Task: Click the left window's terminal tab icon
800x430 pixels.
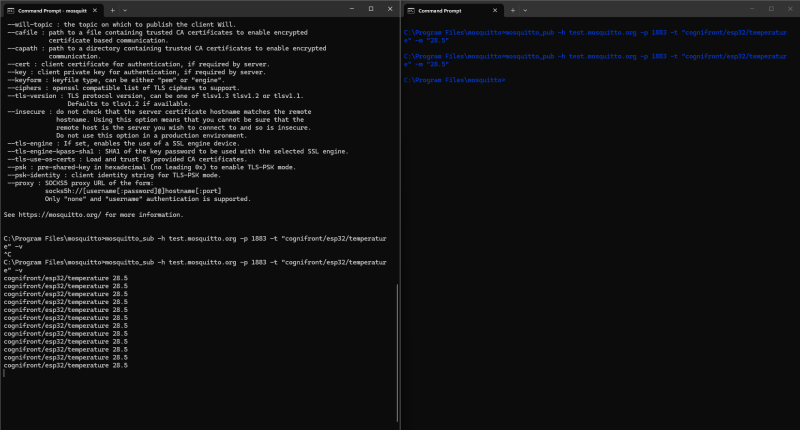Action: point(11,10)
